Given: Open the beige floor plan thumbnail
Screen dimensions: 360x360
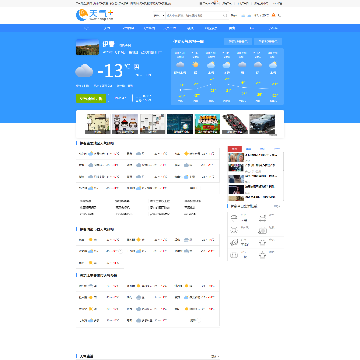Looking at the screenshot, I should [97, 124].
